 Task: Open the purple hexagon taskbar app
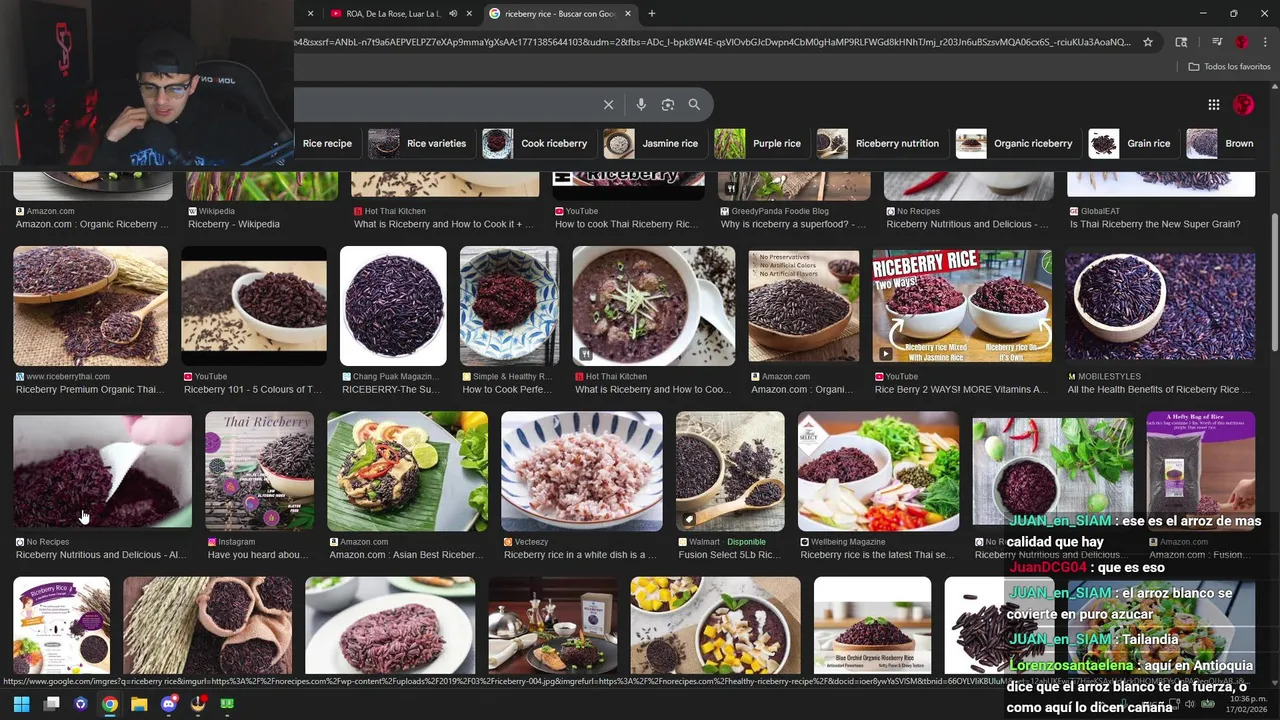[x=81, y=704]
